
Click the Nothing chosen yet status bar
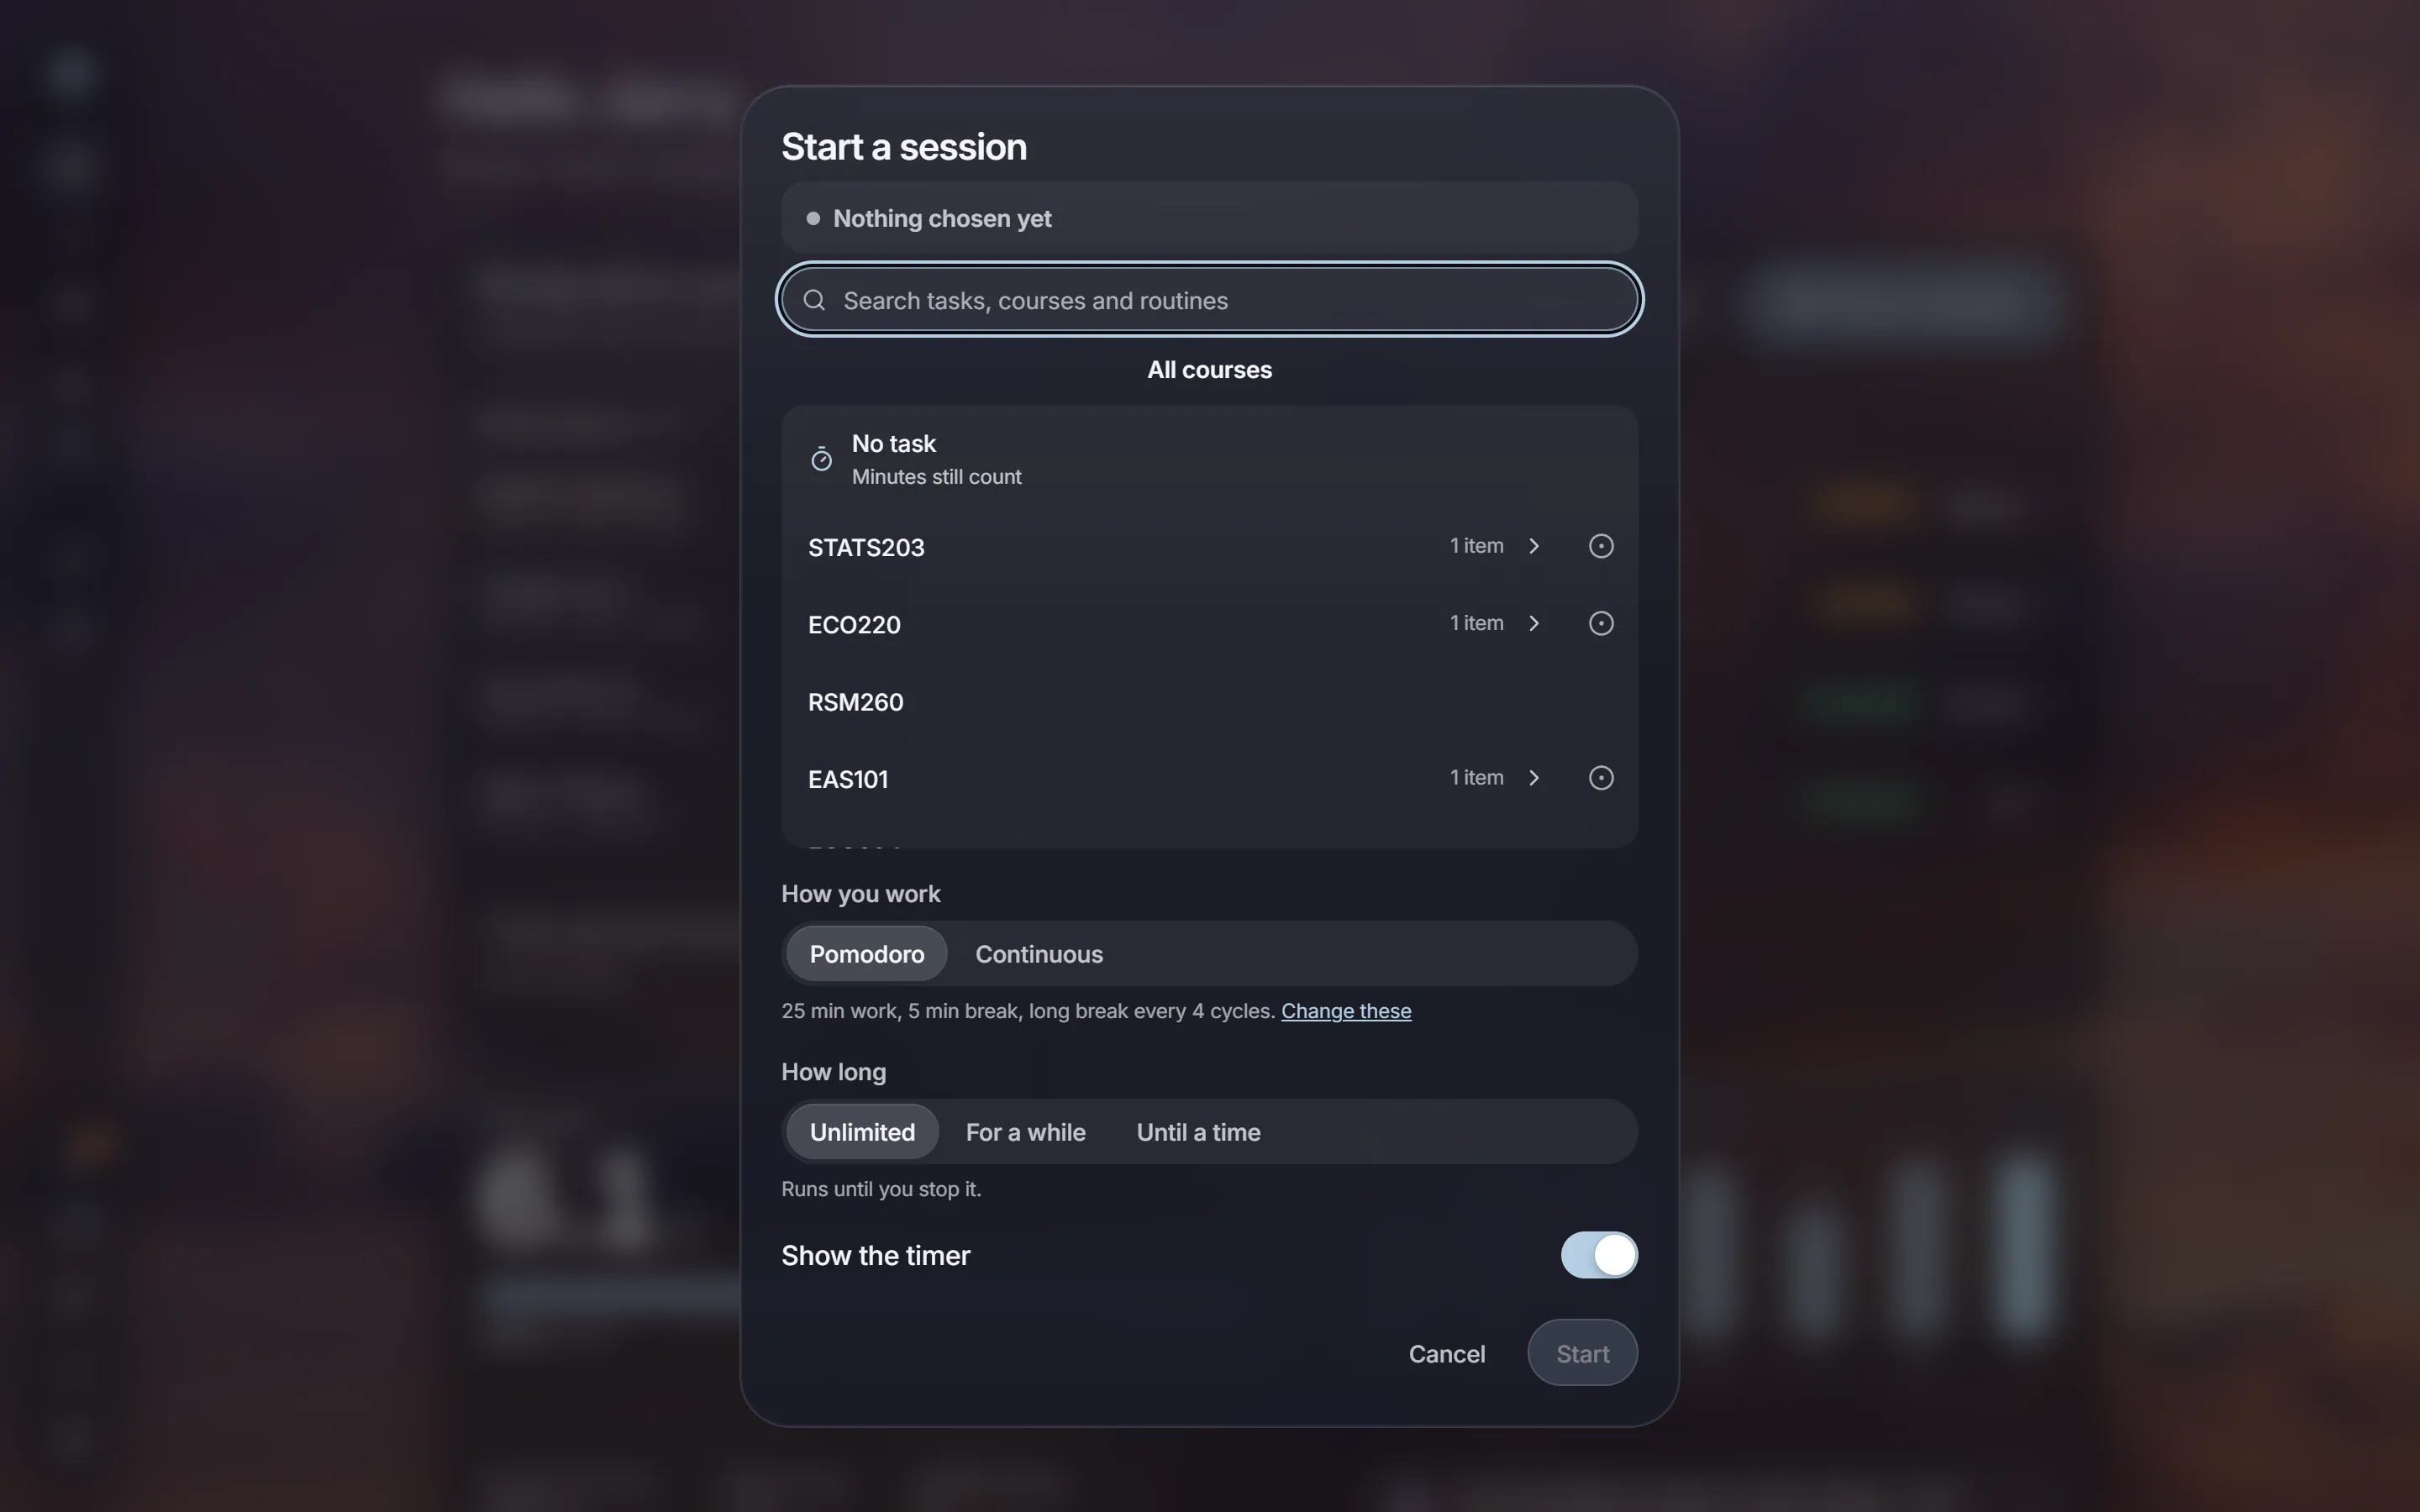coord(1209,218)
